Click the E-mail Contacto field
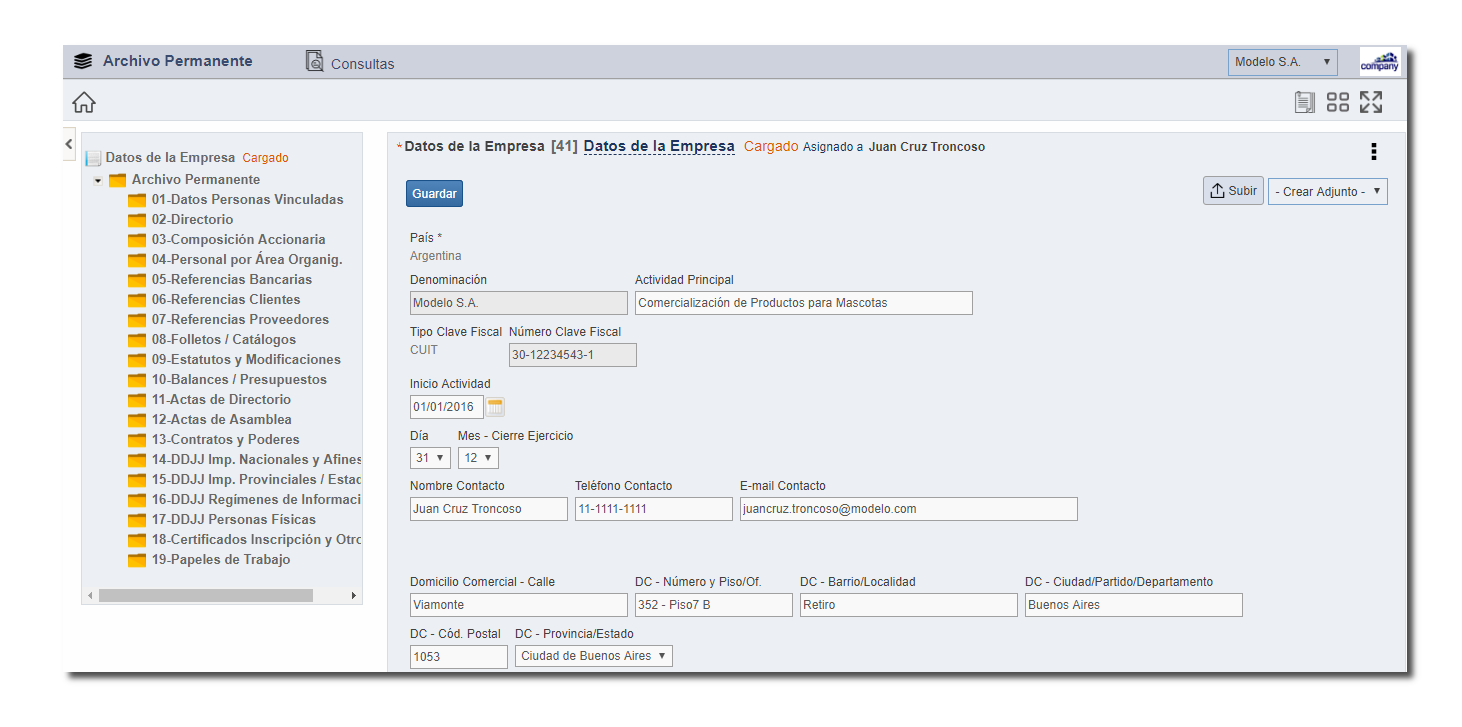The width and height of the screenshot is (1462, 727). pos(908,509)
